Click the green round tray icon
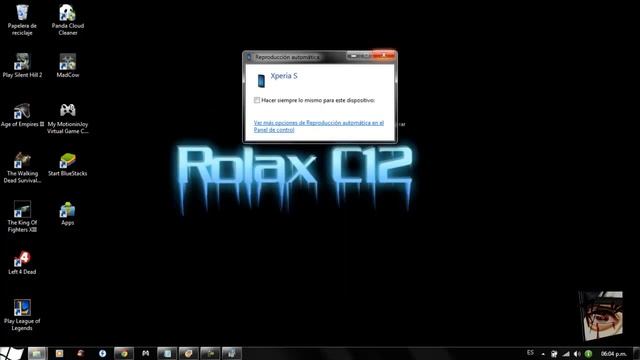Screen dimensions: 640x360 click(588, 354)
